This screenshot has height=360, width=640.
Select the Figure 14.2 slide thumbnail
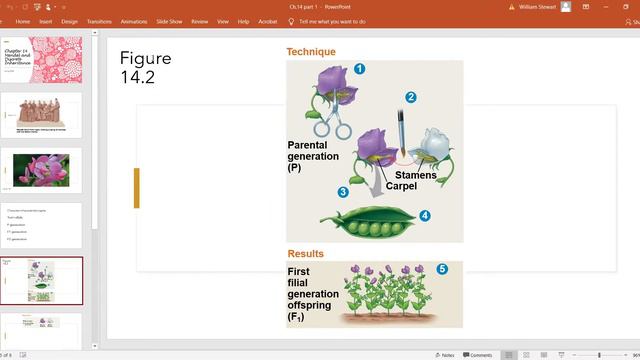[x=41, y=281]
